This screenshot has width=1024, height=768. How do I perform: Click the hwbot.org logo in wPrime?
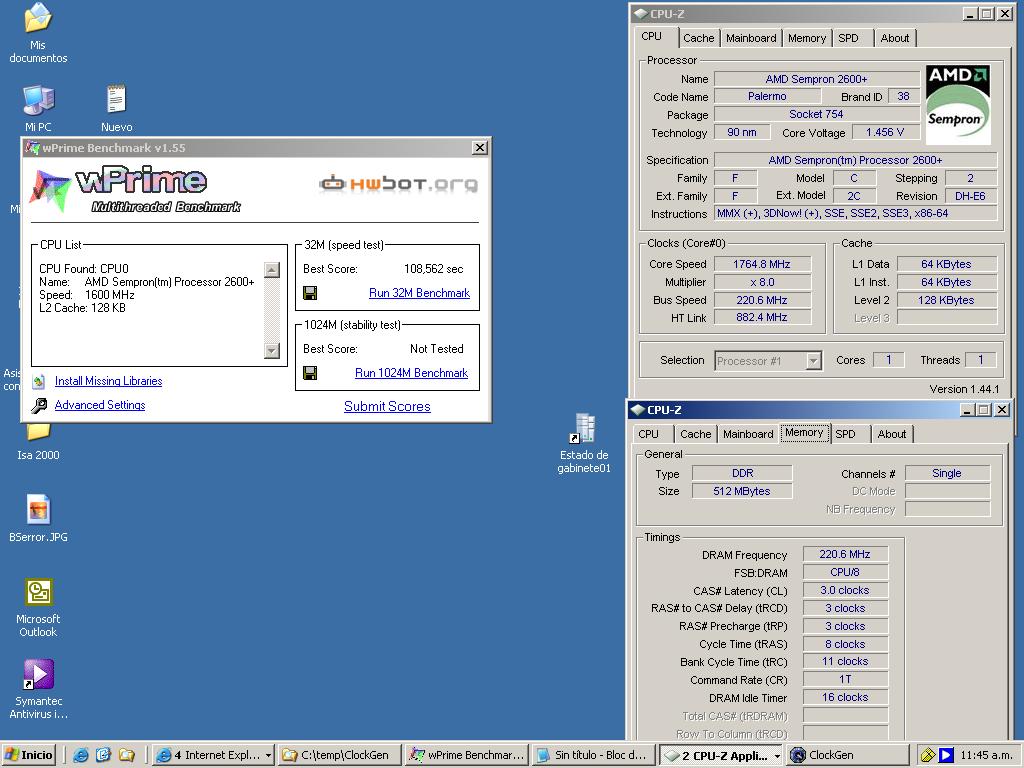coord(399,184)
